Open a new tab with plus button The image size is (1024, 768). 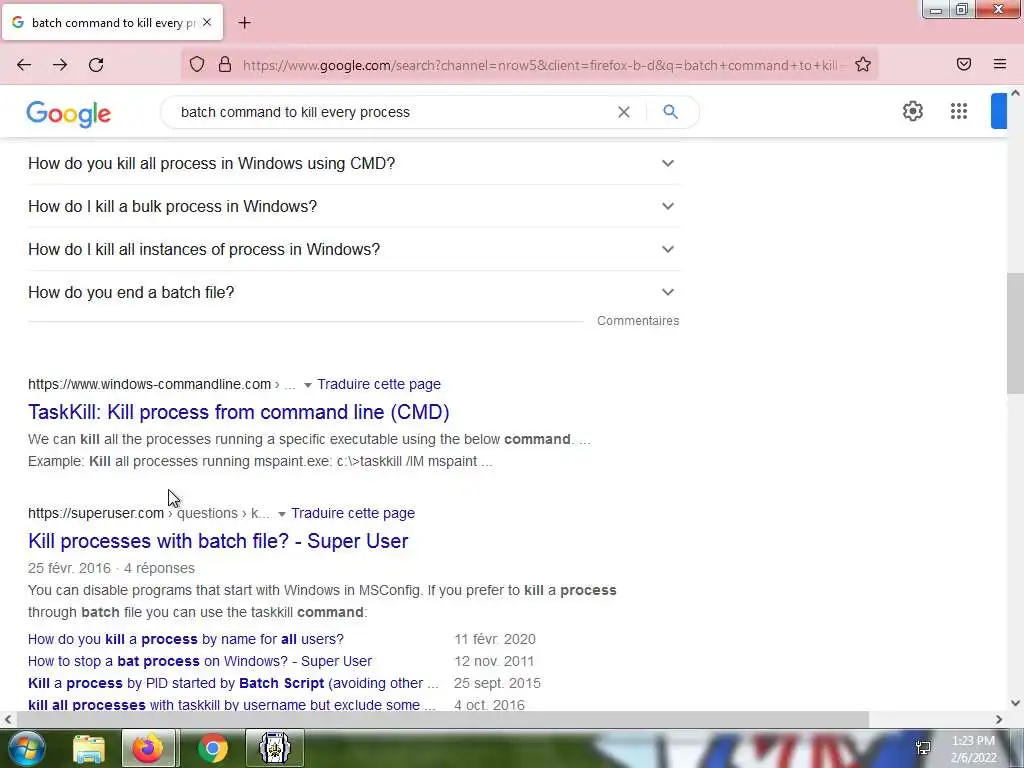pos(244,23)
